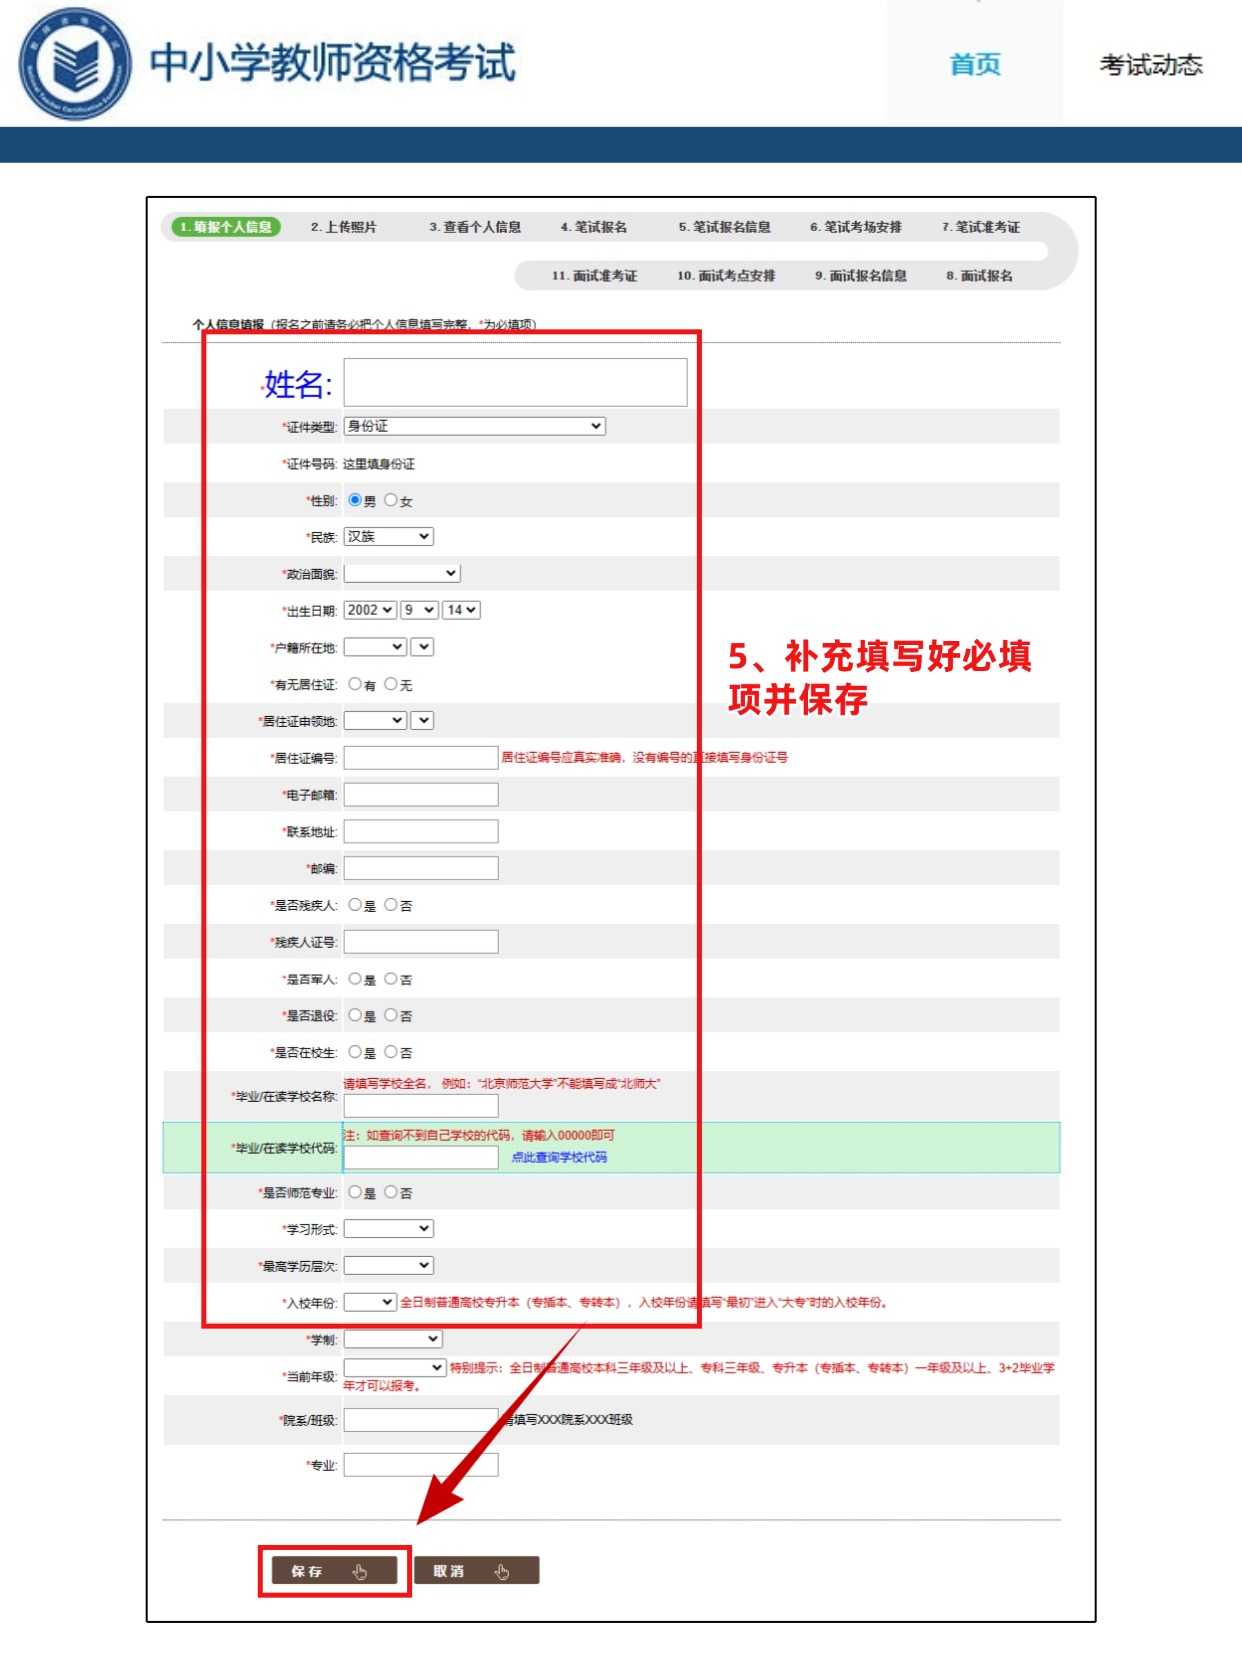Open the 学制 dropdown
Image resolution: width=1242 pixels, height=1656 pixels.
(393, 1339)
